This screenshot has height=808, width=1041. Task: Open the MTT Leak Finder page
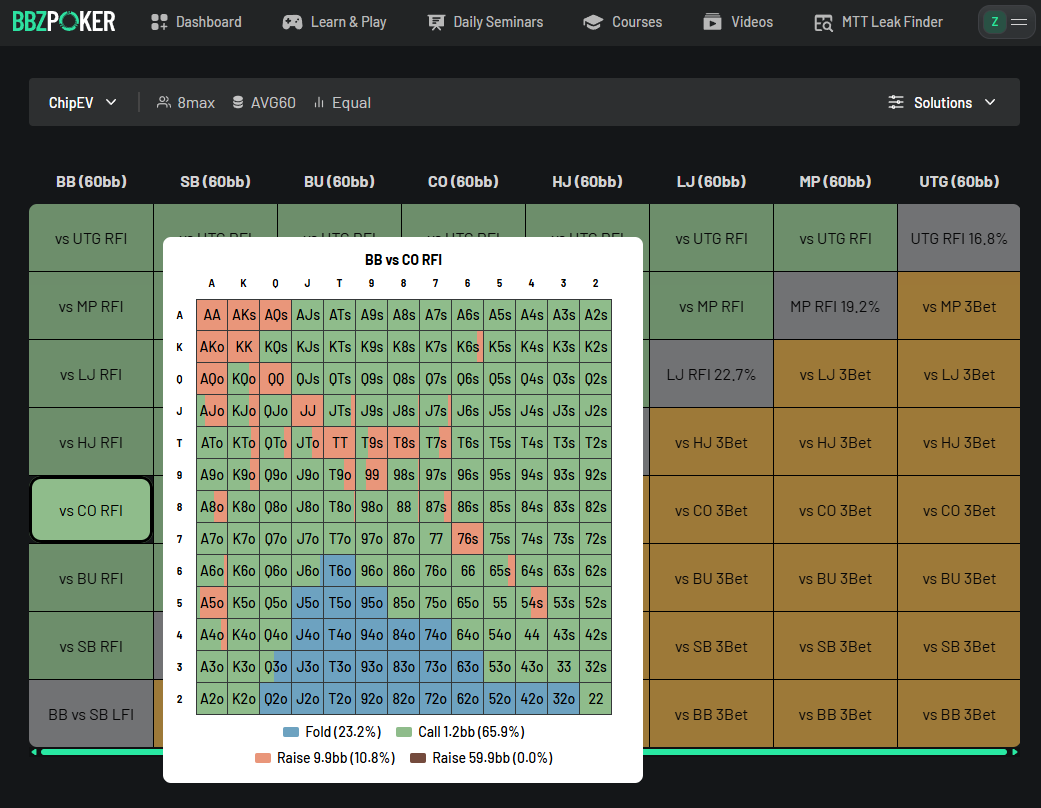pyautogui.click(x=891, y=22)
